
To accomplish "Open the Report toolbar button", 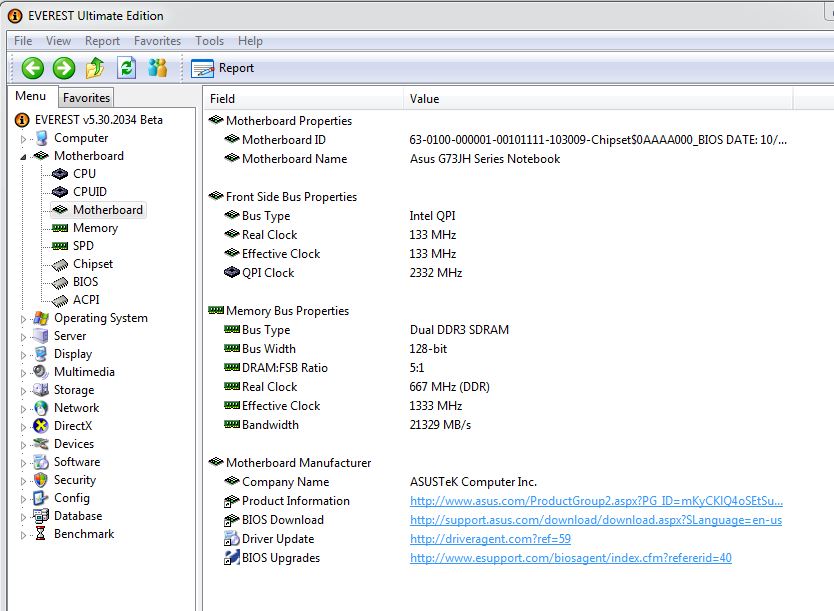I will point(223,68).
